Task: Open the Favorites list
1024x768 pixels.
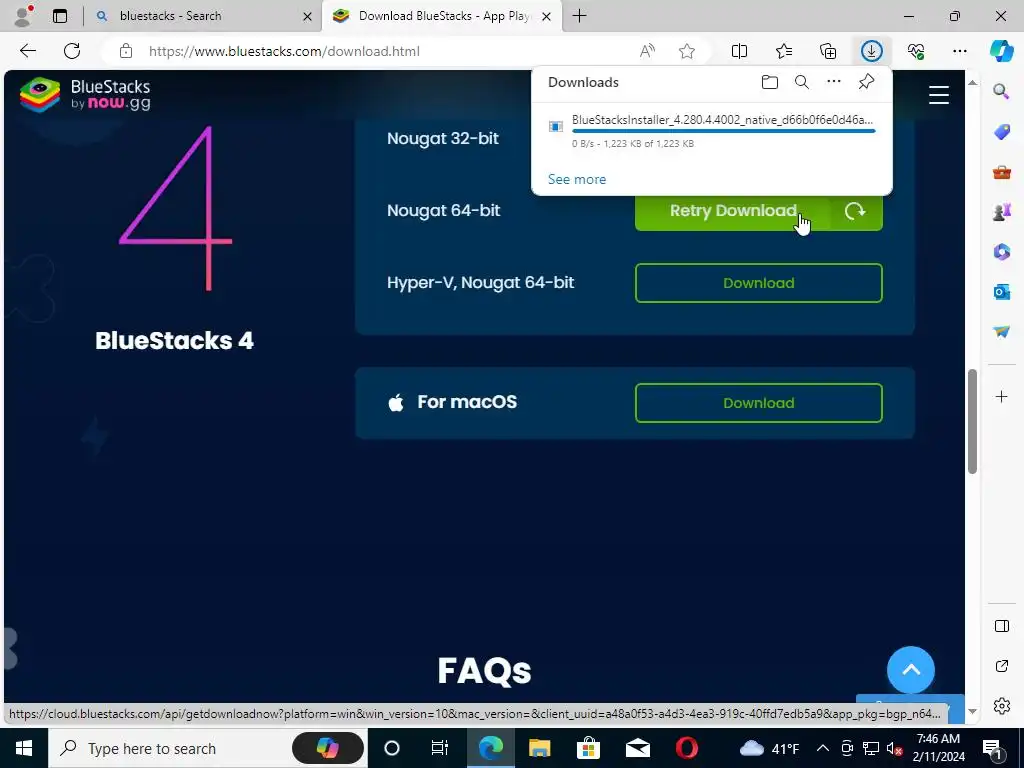Action: click(x=784, y=51)
